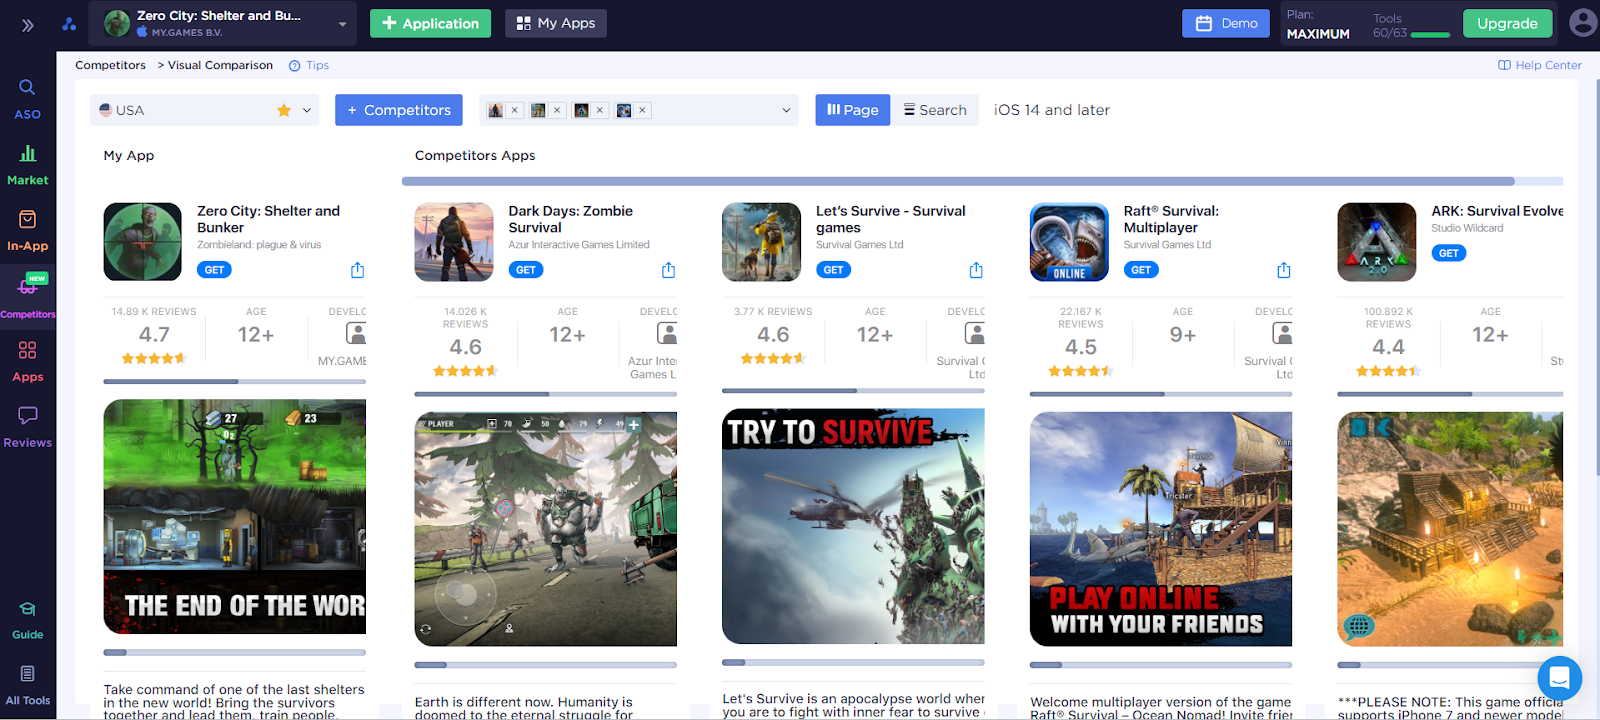Expand the left sidebar with double chevron
This screenshot has width=1600, height=720.
click(x=28, y=25)
